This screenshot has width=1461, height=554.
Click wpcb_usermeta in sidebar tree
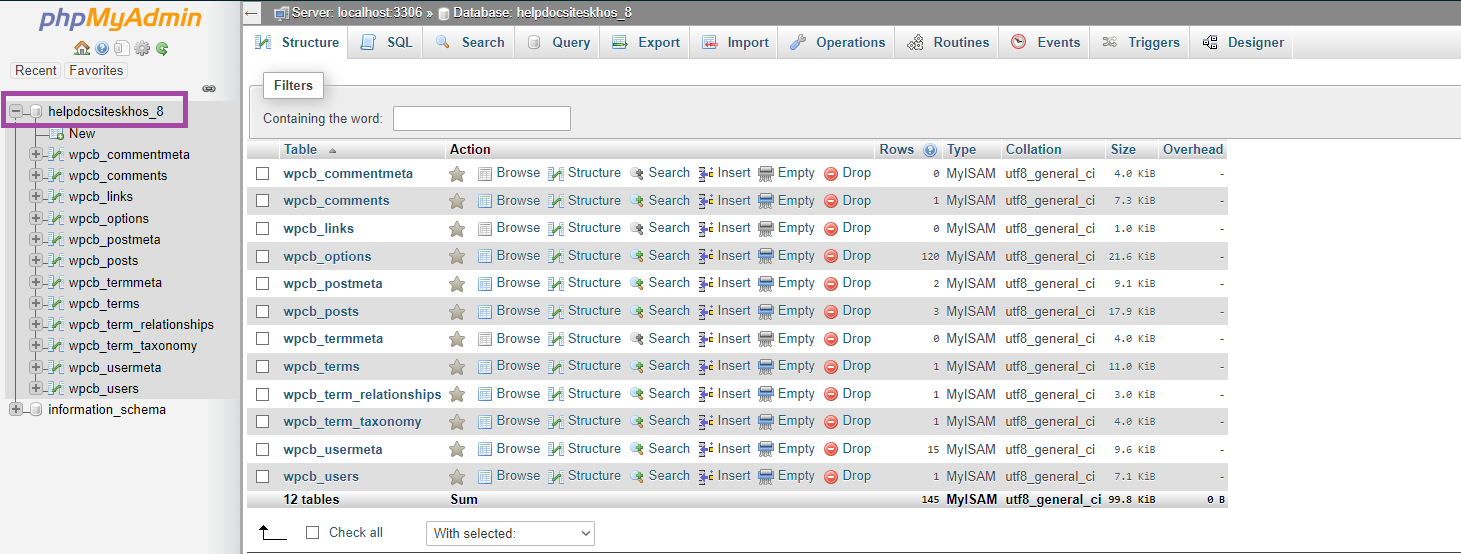coord(115,368)
